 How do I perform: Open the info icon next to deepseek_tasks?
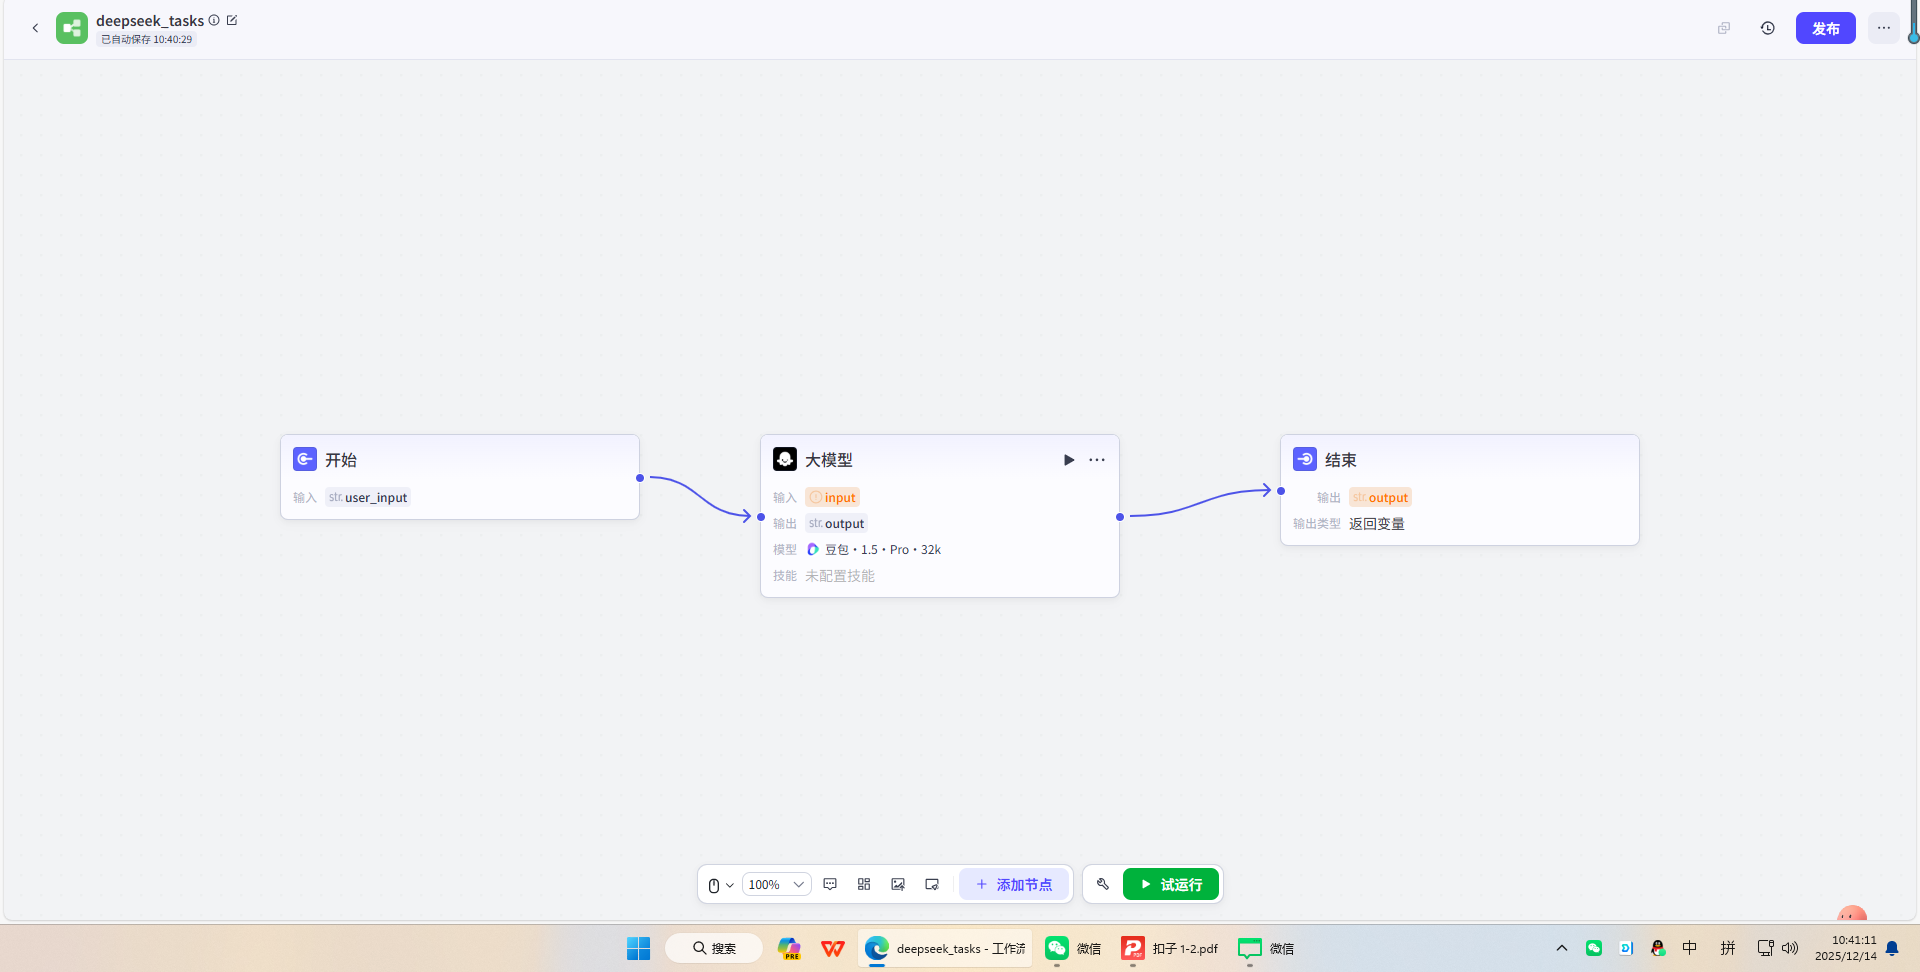[214, 20]
